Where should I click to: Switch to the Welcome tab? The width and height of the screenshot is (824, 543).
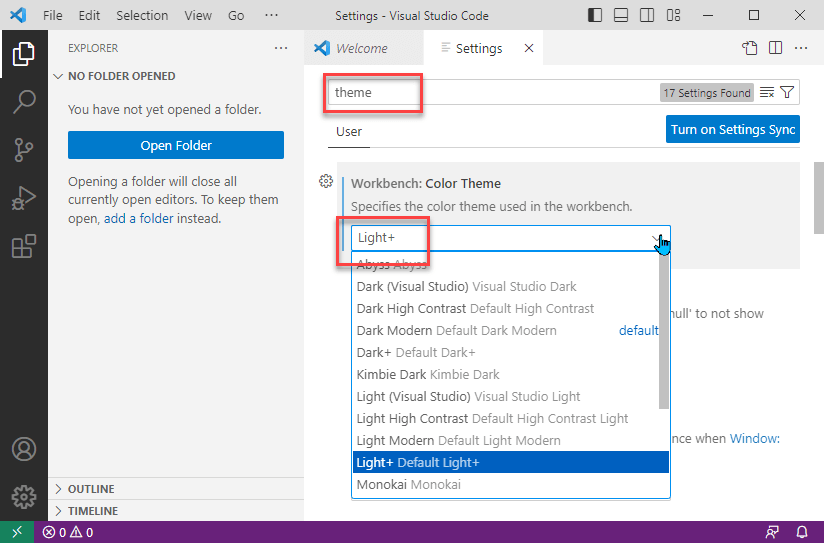[361, 48]
